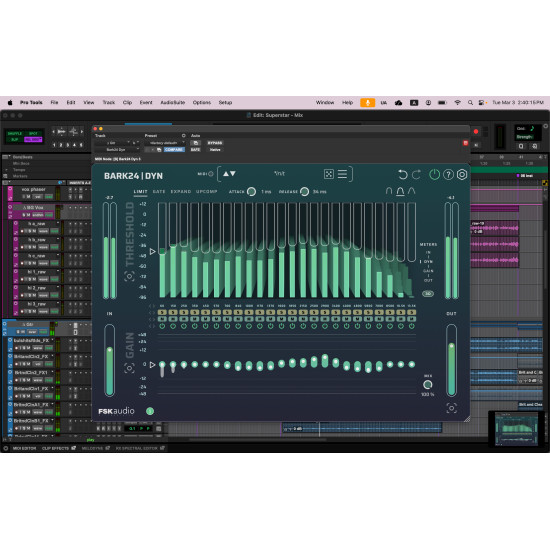Screen dimensions: 550x550
Task: Click the input IN gain slider
Action: [109, 360]
